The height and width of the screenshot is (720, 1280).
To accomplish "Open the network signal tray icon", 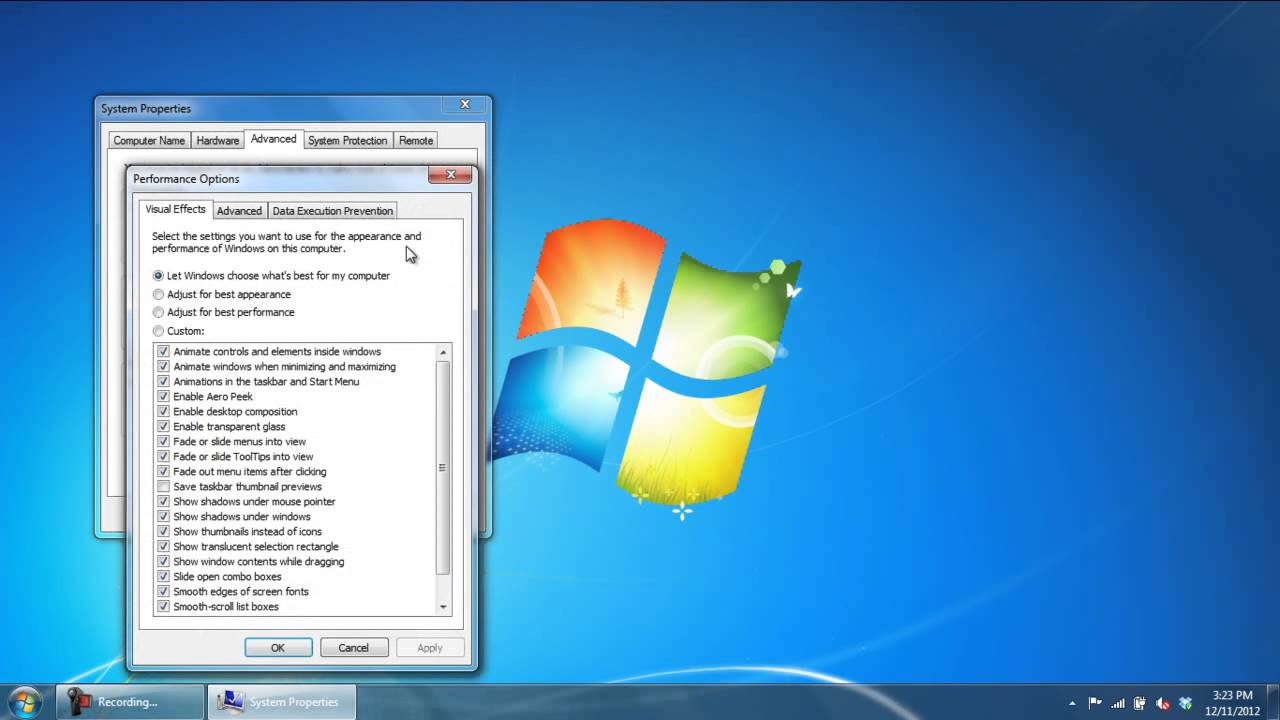I will tap(1118, 703).
